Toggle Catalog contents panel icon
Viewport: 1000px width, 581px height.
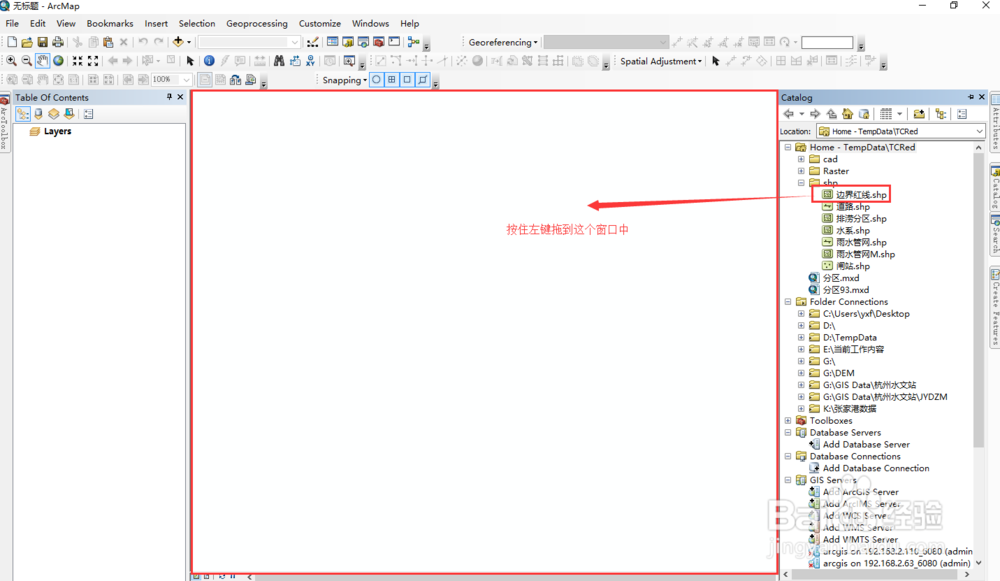click(941, 114)
